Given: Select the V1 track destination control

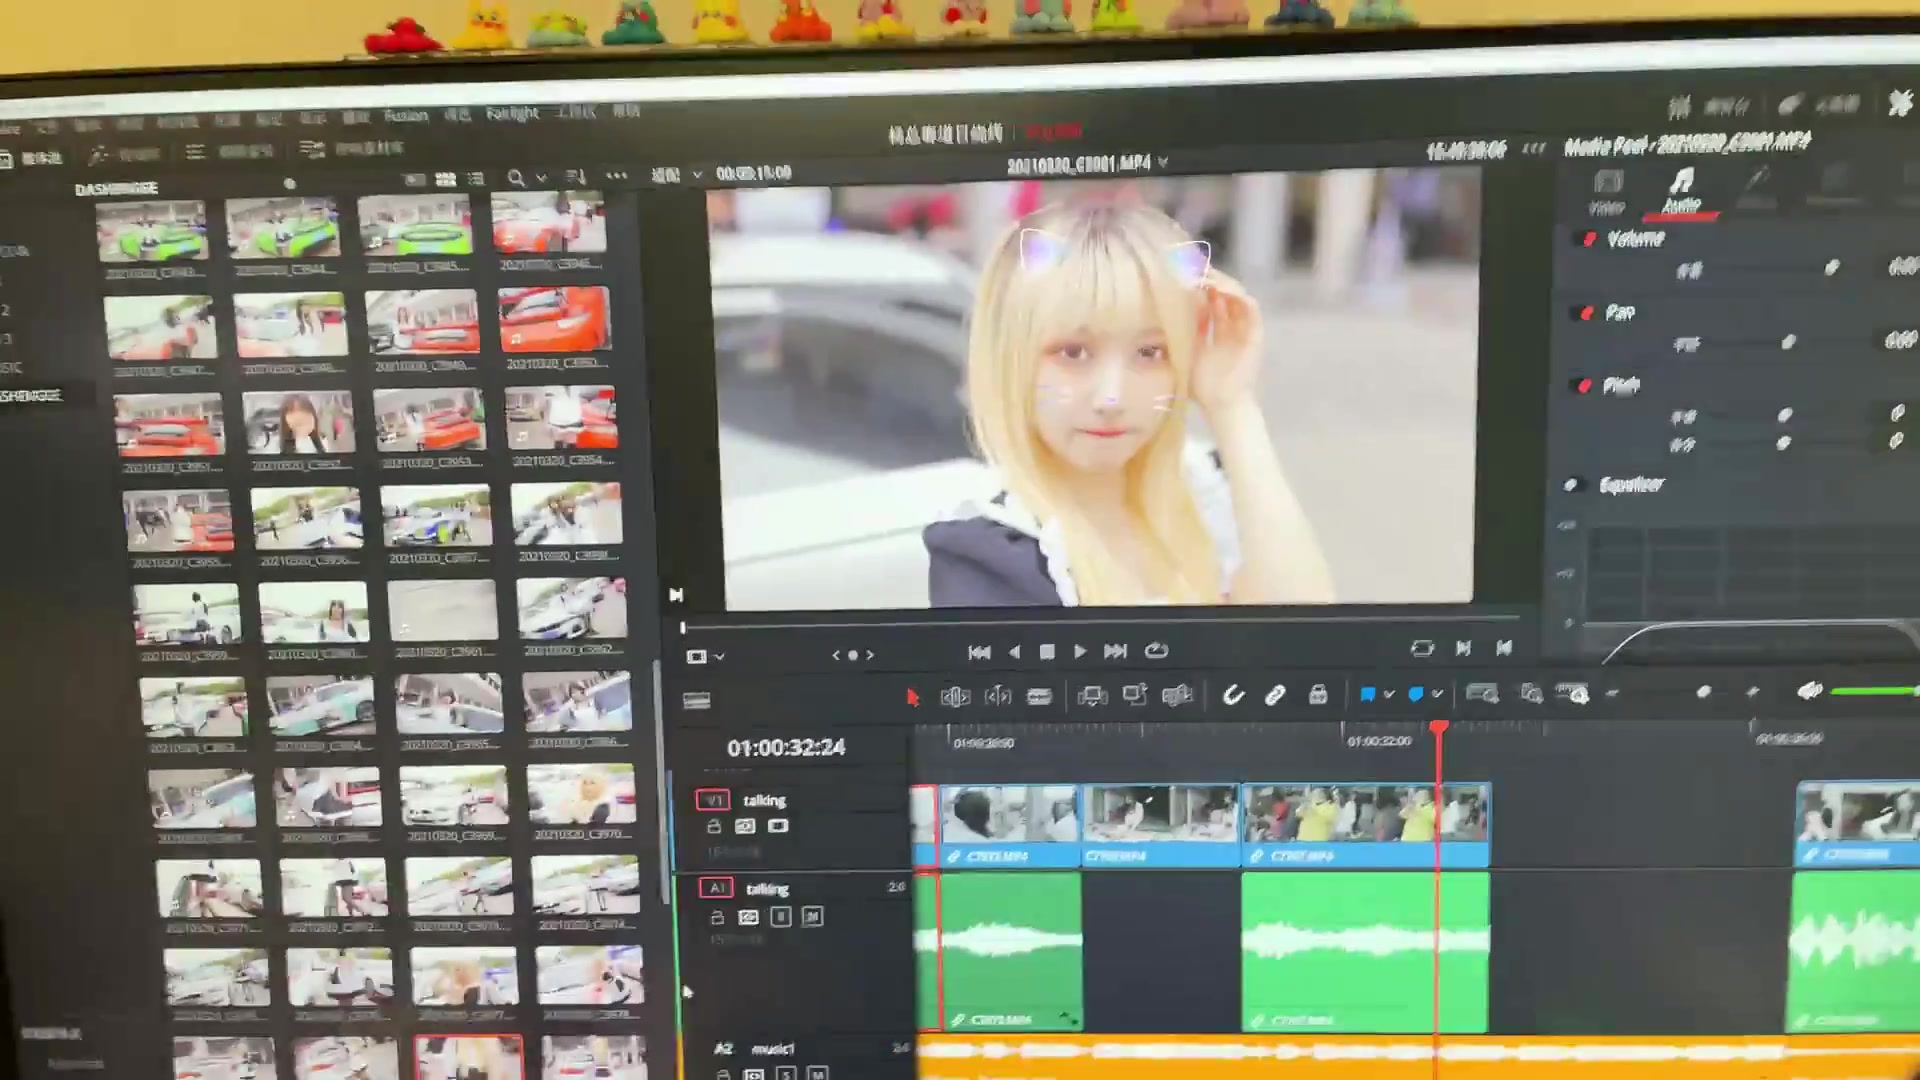Looking at the screenshot, I should (713, 801).
